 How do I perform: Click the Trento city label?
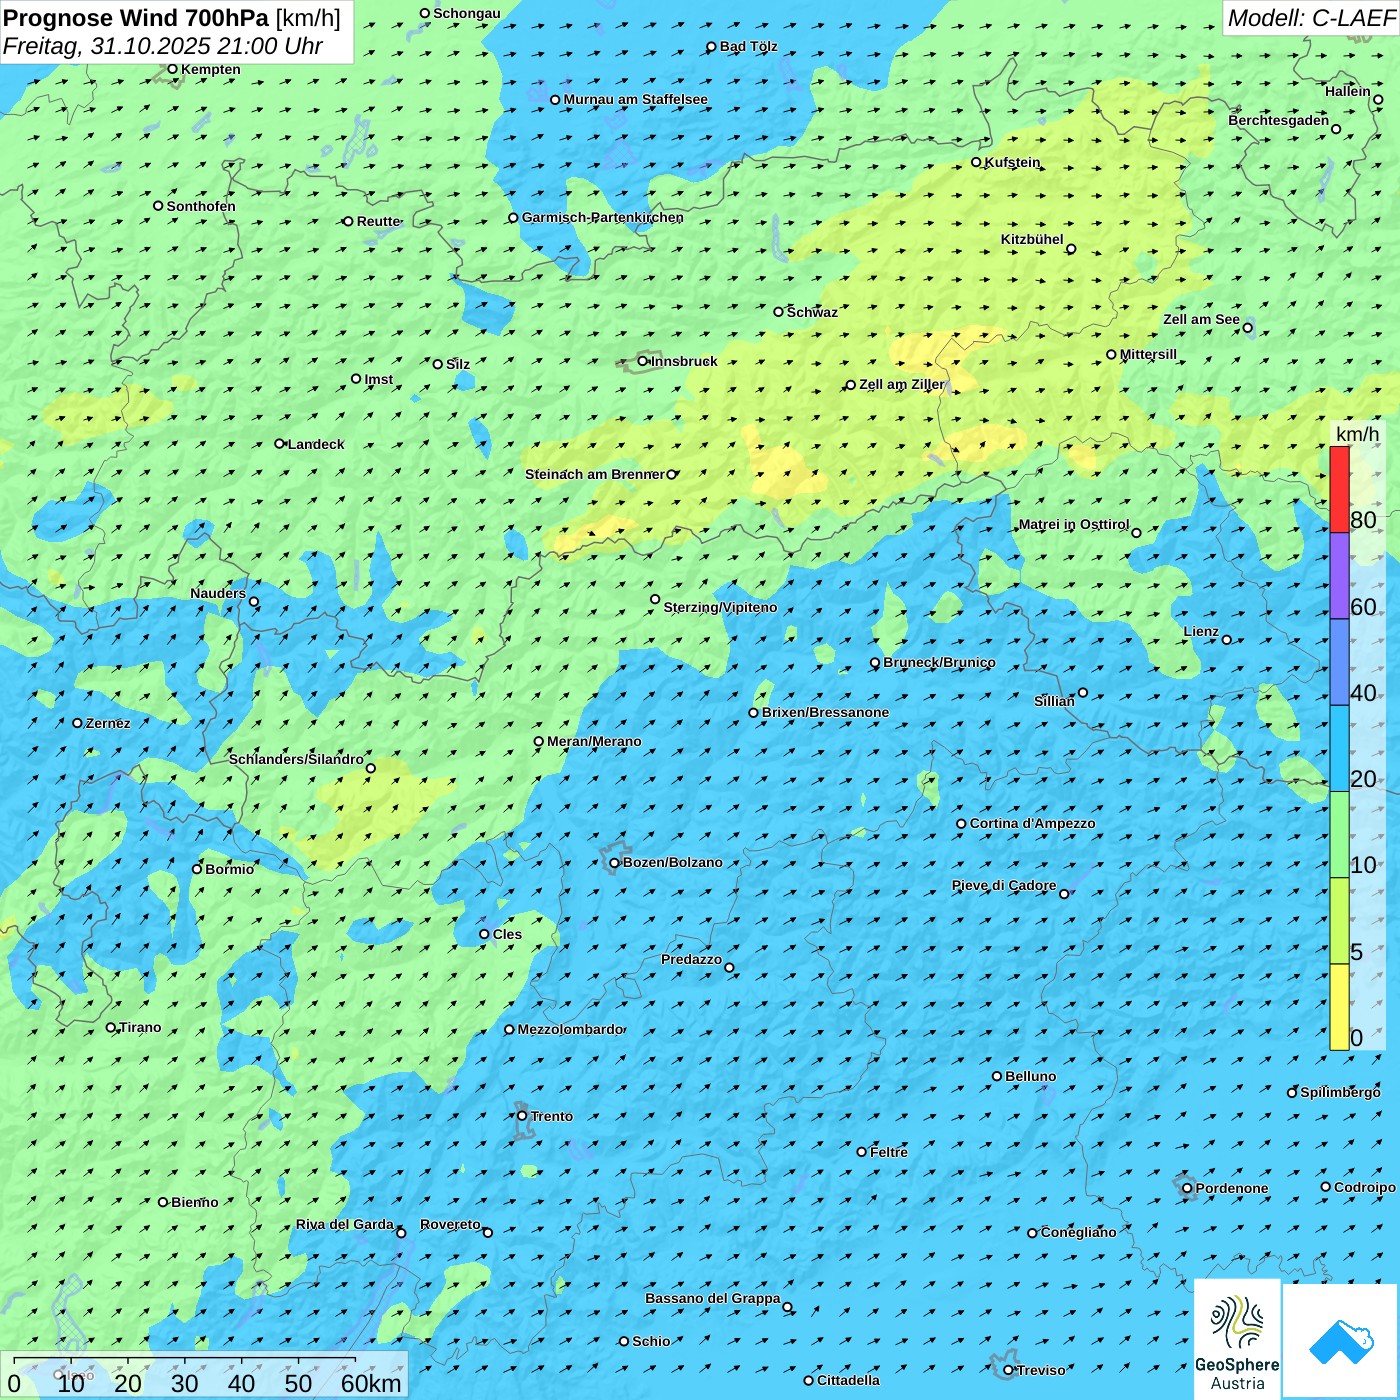click(552, 1116)
